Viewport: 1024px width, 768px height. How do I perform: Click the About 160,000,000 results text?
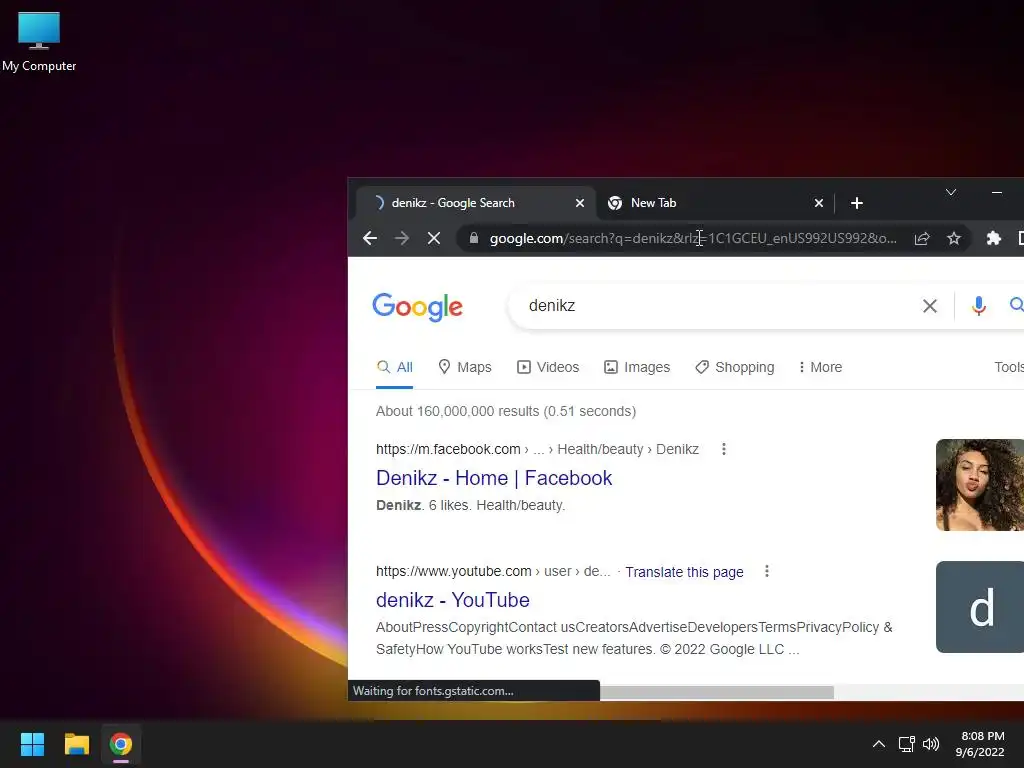(x=506, y=411)
